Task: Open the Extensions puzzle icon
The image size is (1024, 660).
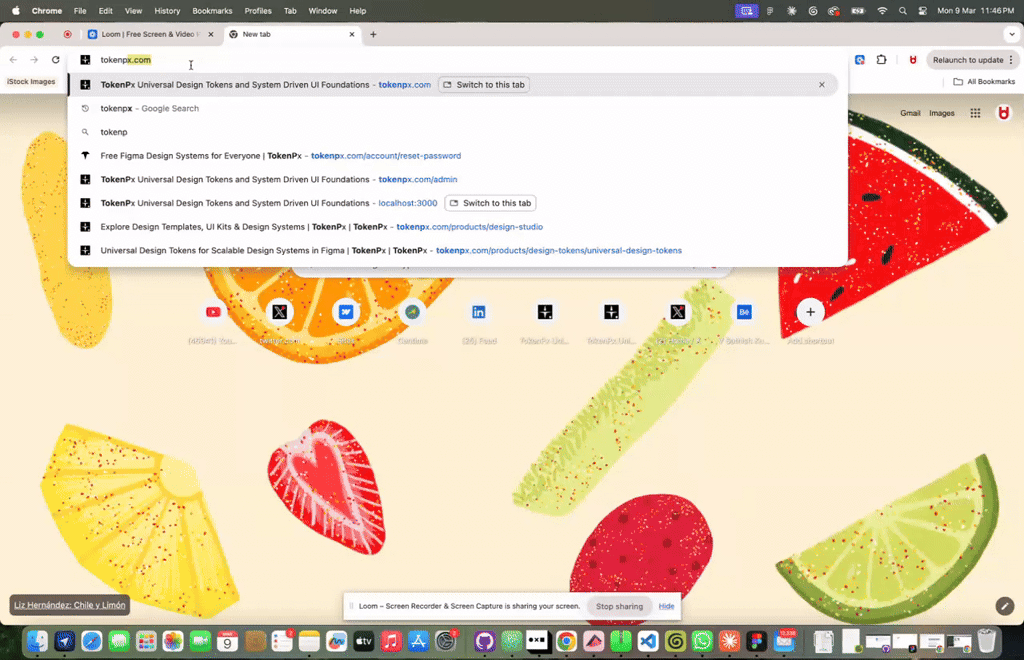Action: tap(882, 59)
